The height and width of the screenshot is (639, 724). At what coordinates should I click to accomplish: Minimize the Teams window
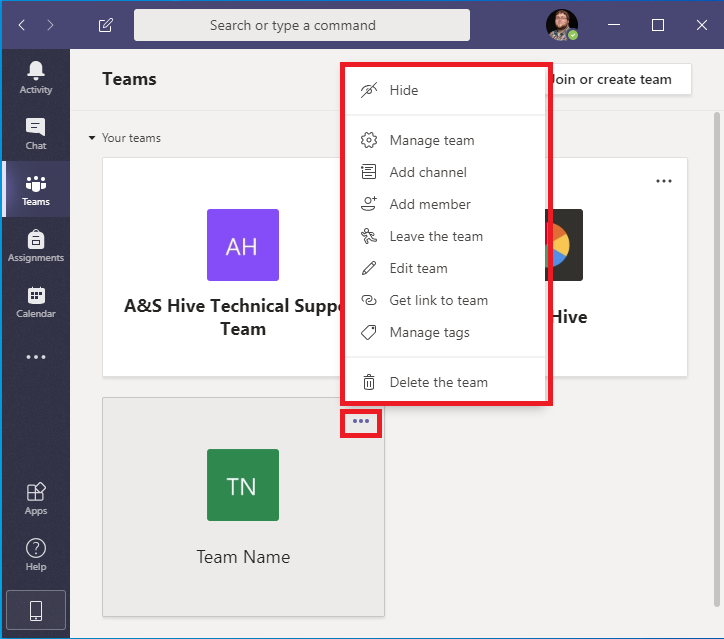click(x=614, y=25)
